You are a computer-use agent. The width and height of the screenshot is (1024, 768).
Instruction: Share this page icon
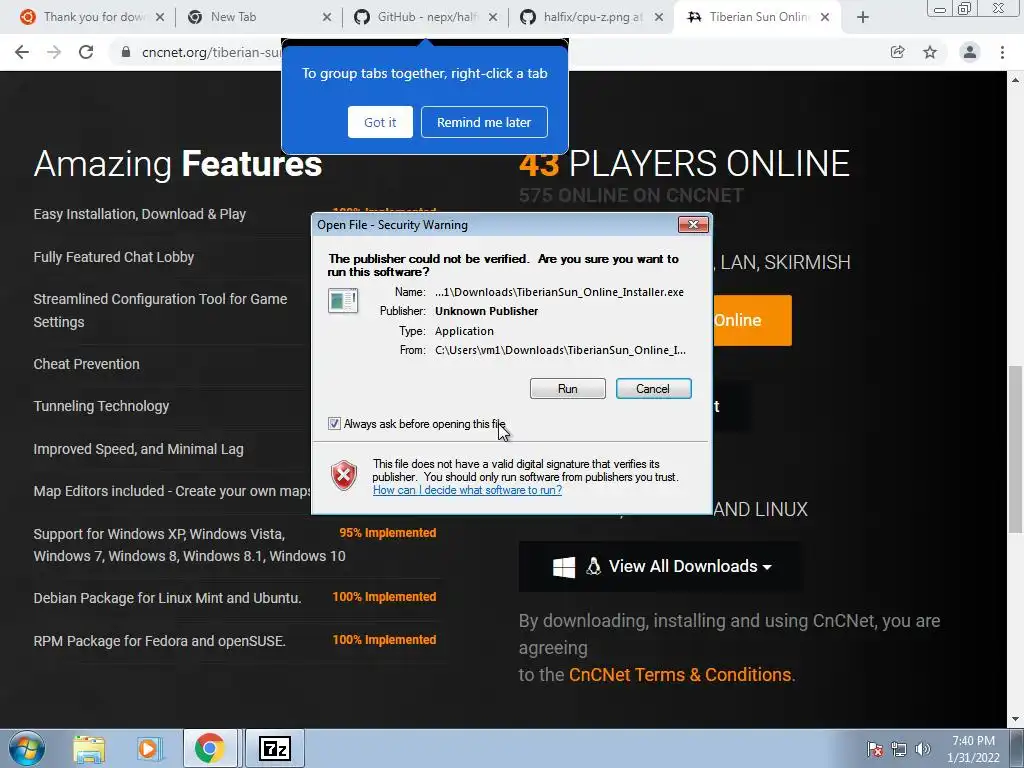pyautogui.click(x=898, y=52)
